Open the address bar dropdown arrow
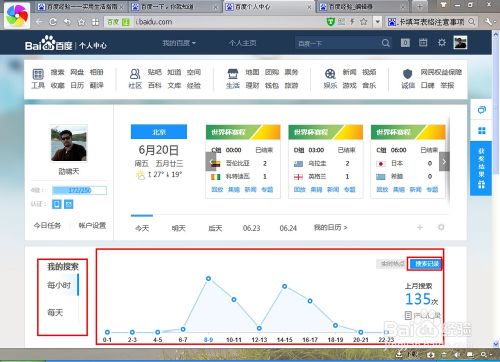This screenshot has height=362, width=500. 377,22
